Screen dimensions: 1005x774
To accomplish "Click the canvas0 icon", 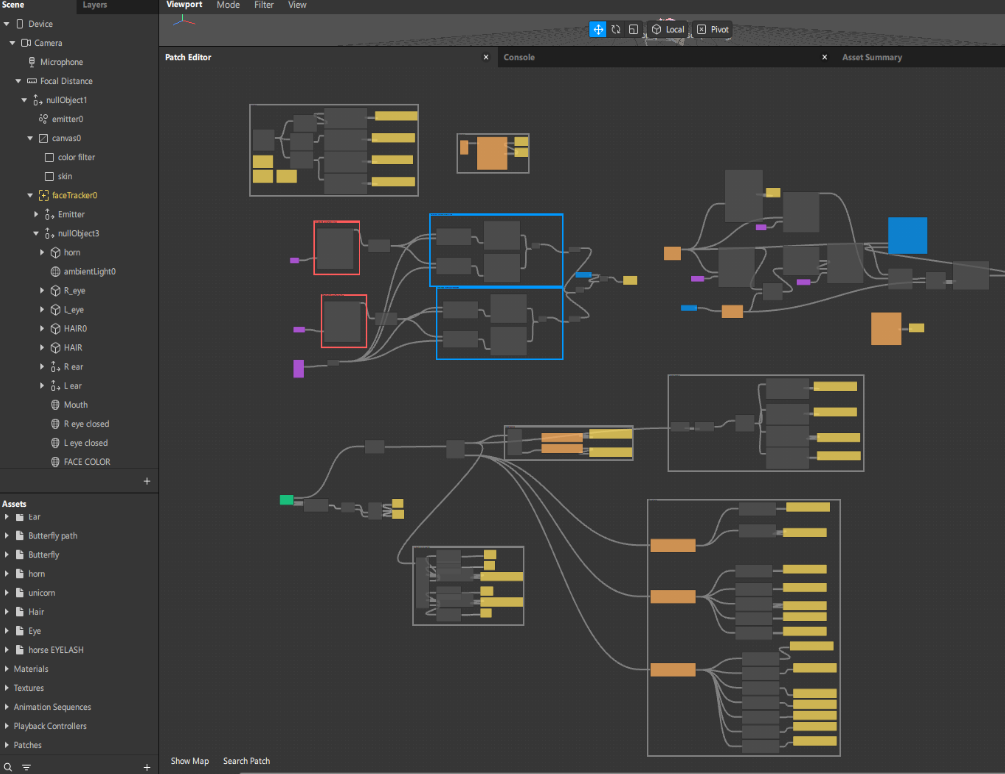I will click(44, 138).
